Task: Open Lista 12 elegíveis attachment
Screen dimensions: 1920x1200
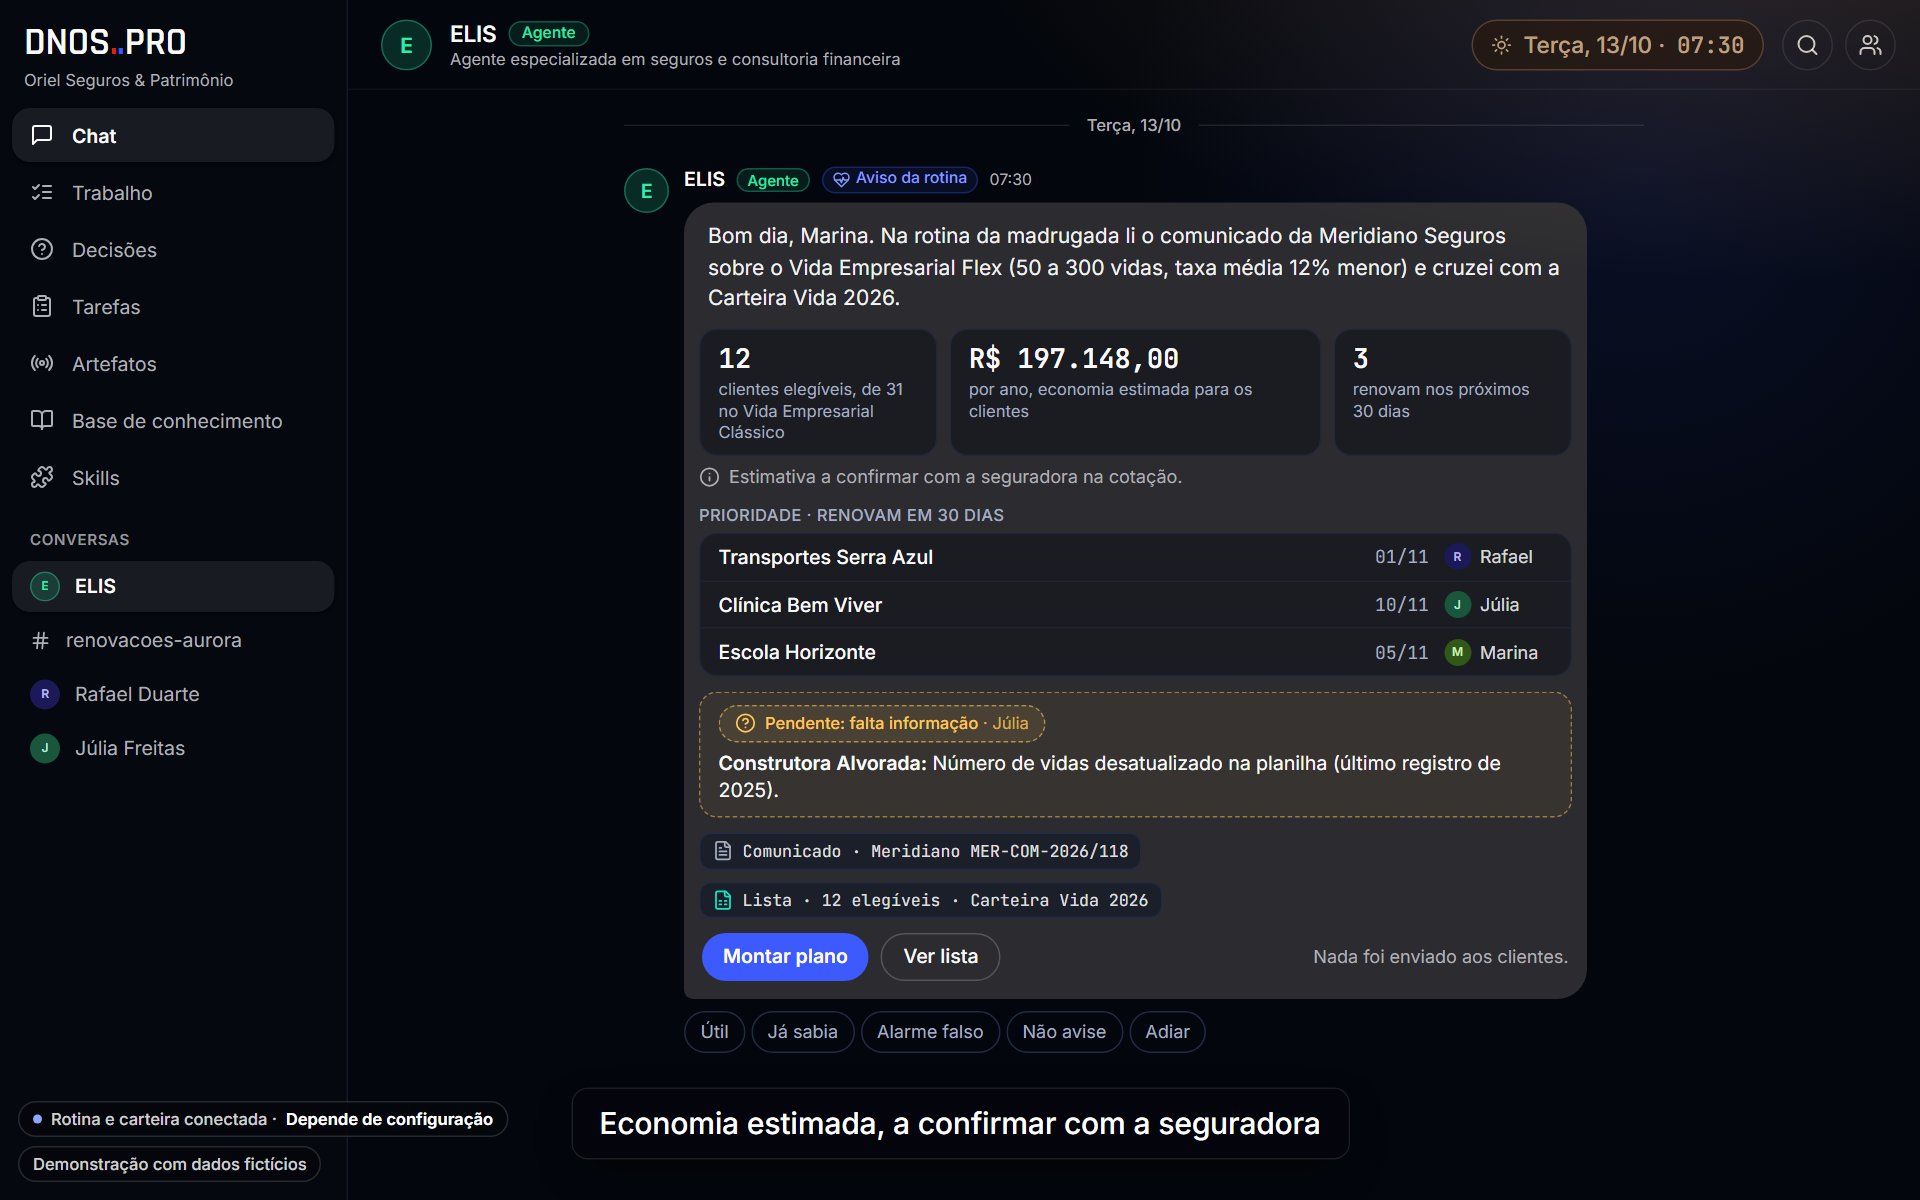Action: pos(930,900)
